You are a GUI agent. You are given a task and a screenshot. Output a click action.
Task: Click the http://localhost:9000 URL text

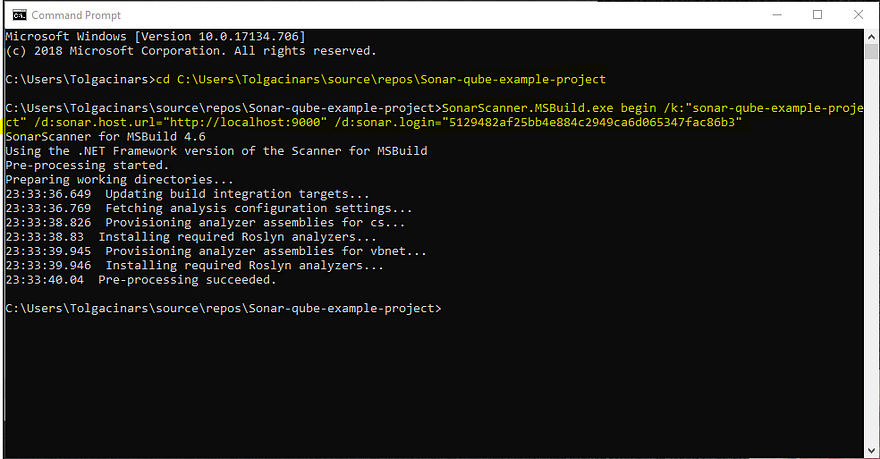point(245,122)
